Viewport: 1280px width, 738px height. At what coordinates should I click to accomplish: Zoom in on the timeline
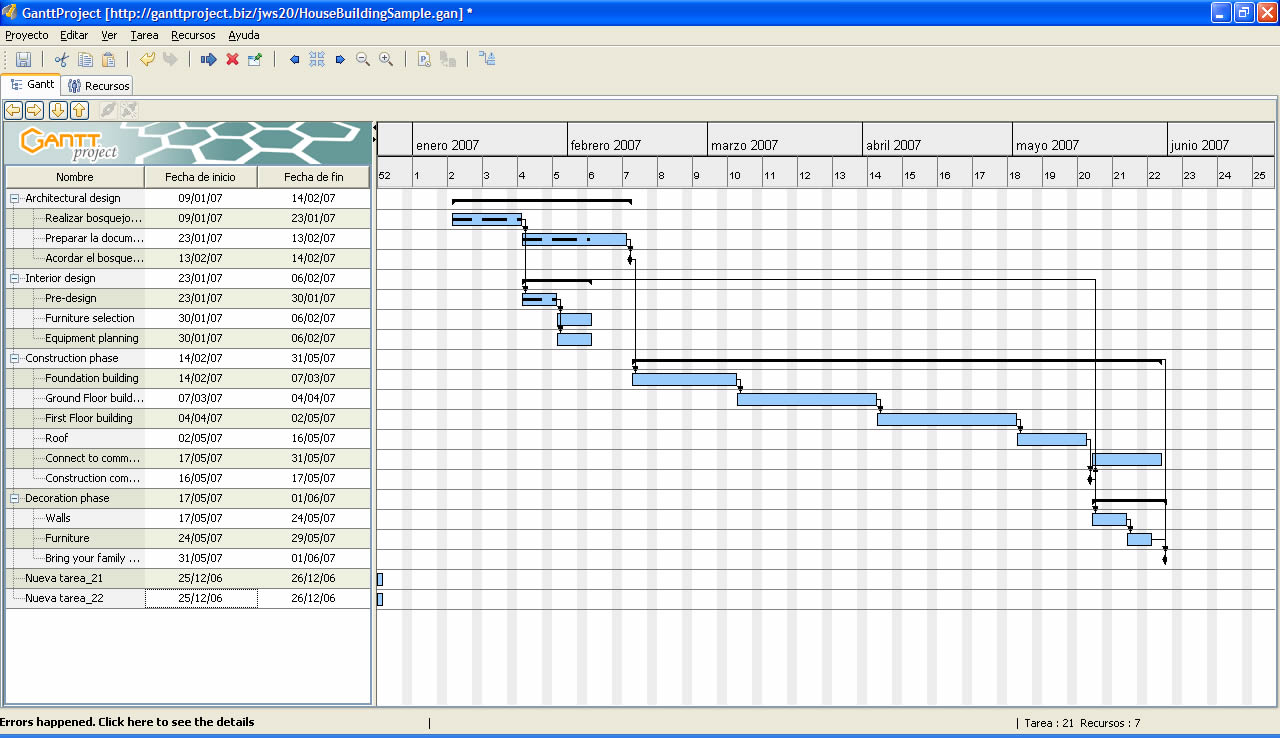(x=386, y=59)
